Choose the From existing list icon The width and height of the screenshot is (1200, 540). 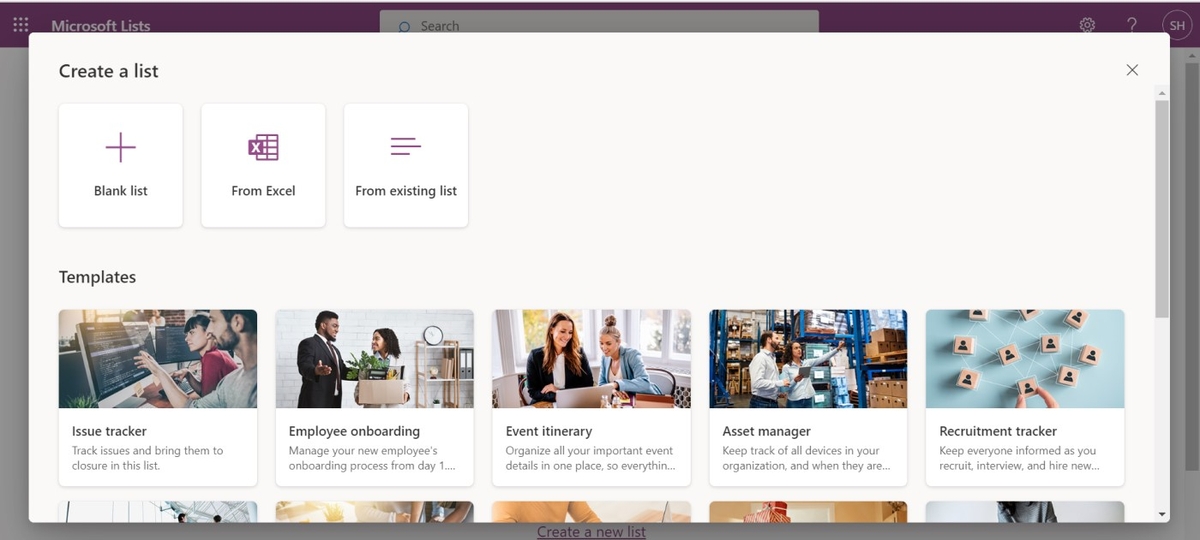point(405,147)
